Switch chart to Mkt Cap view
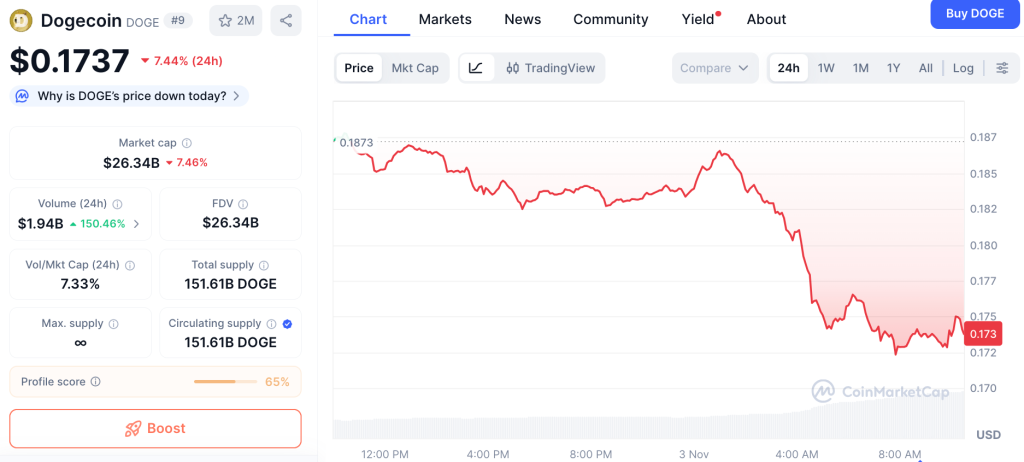The height and width of the screenshot is (462, 1024). click(x=415, y=68)
